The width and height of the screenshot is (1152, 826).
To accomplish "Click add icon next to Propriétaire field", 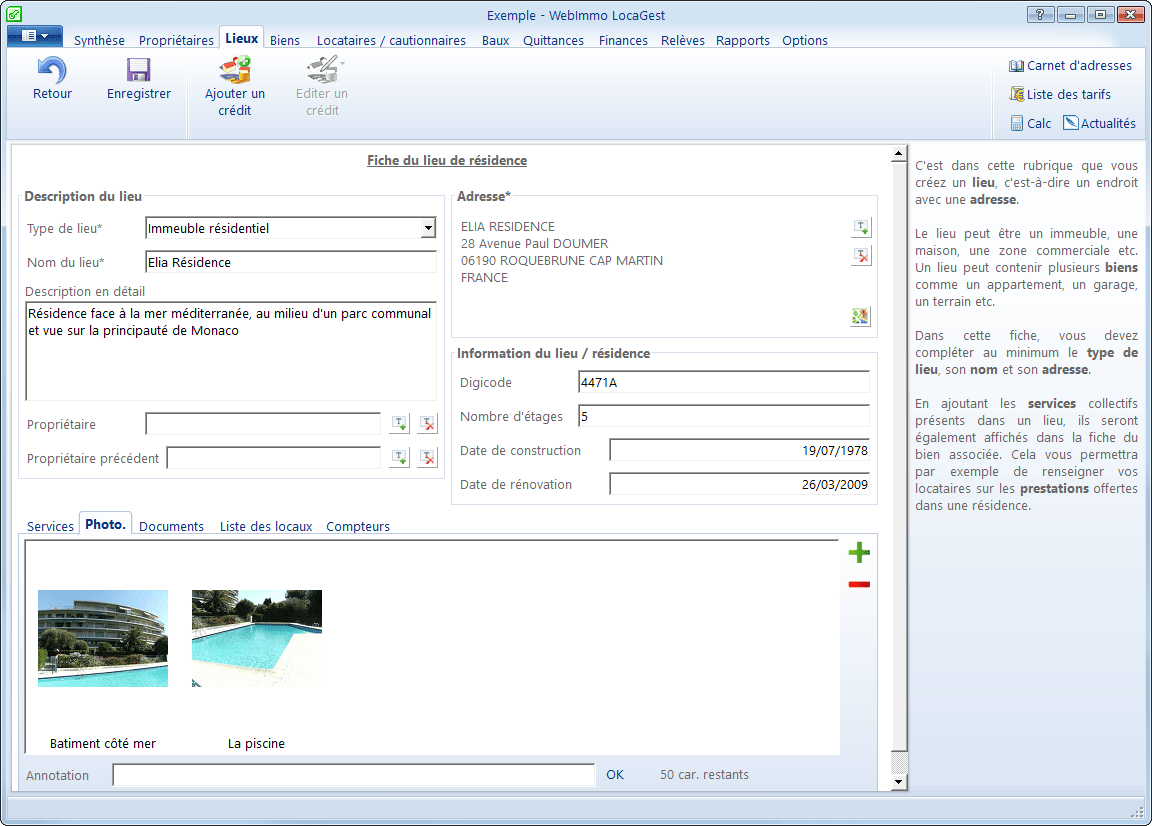I will tap(399, 424).
